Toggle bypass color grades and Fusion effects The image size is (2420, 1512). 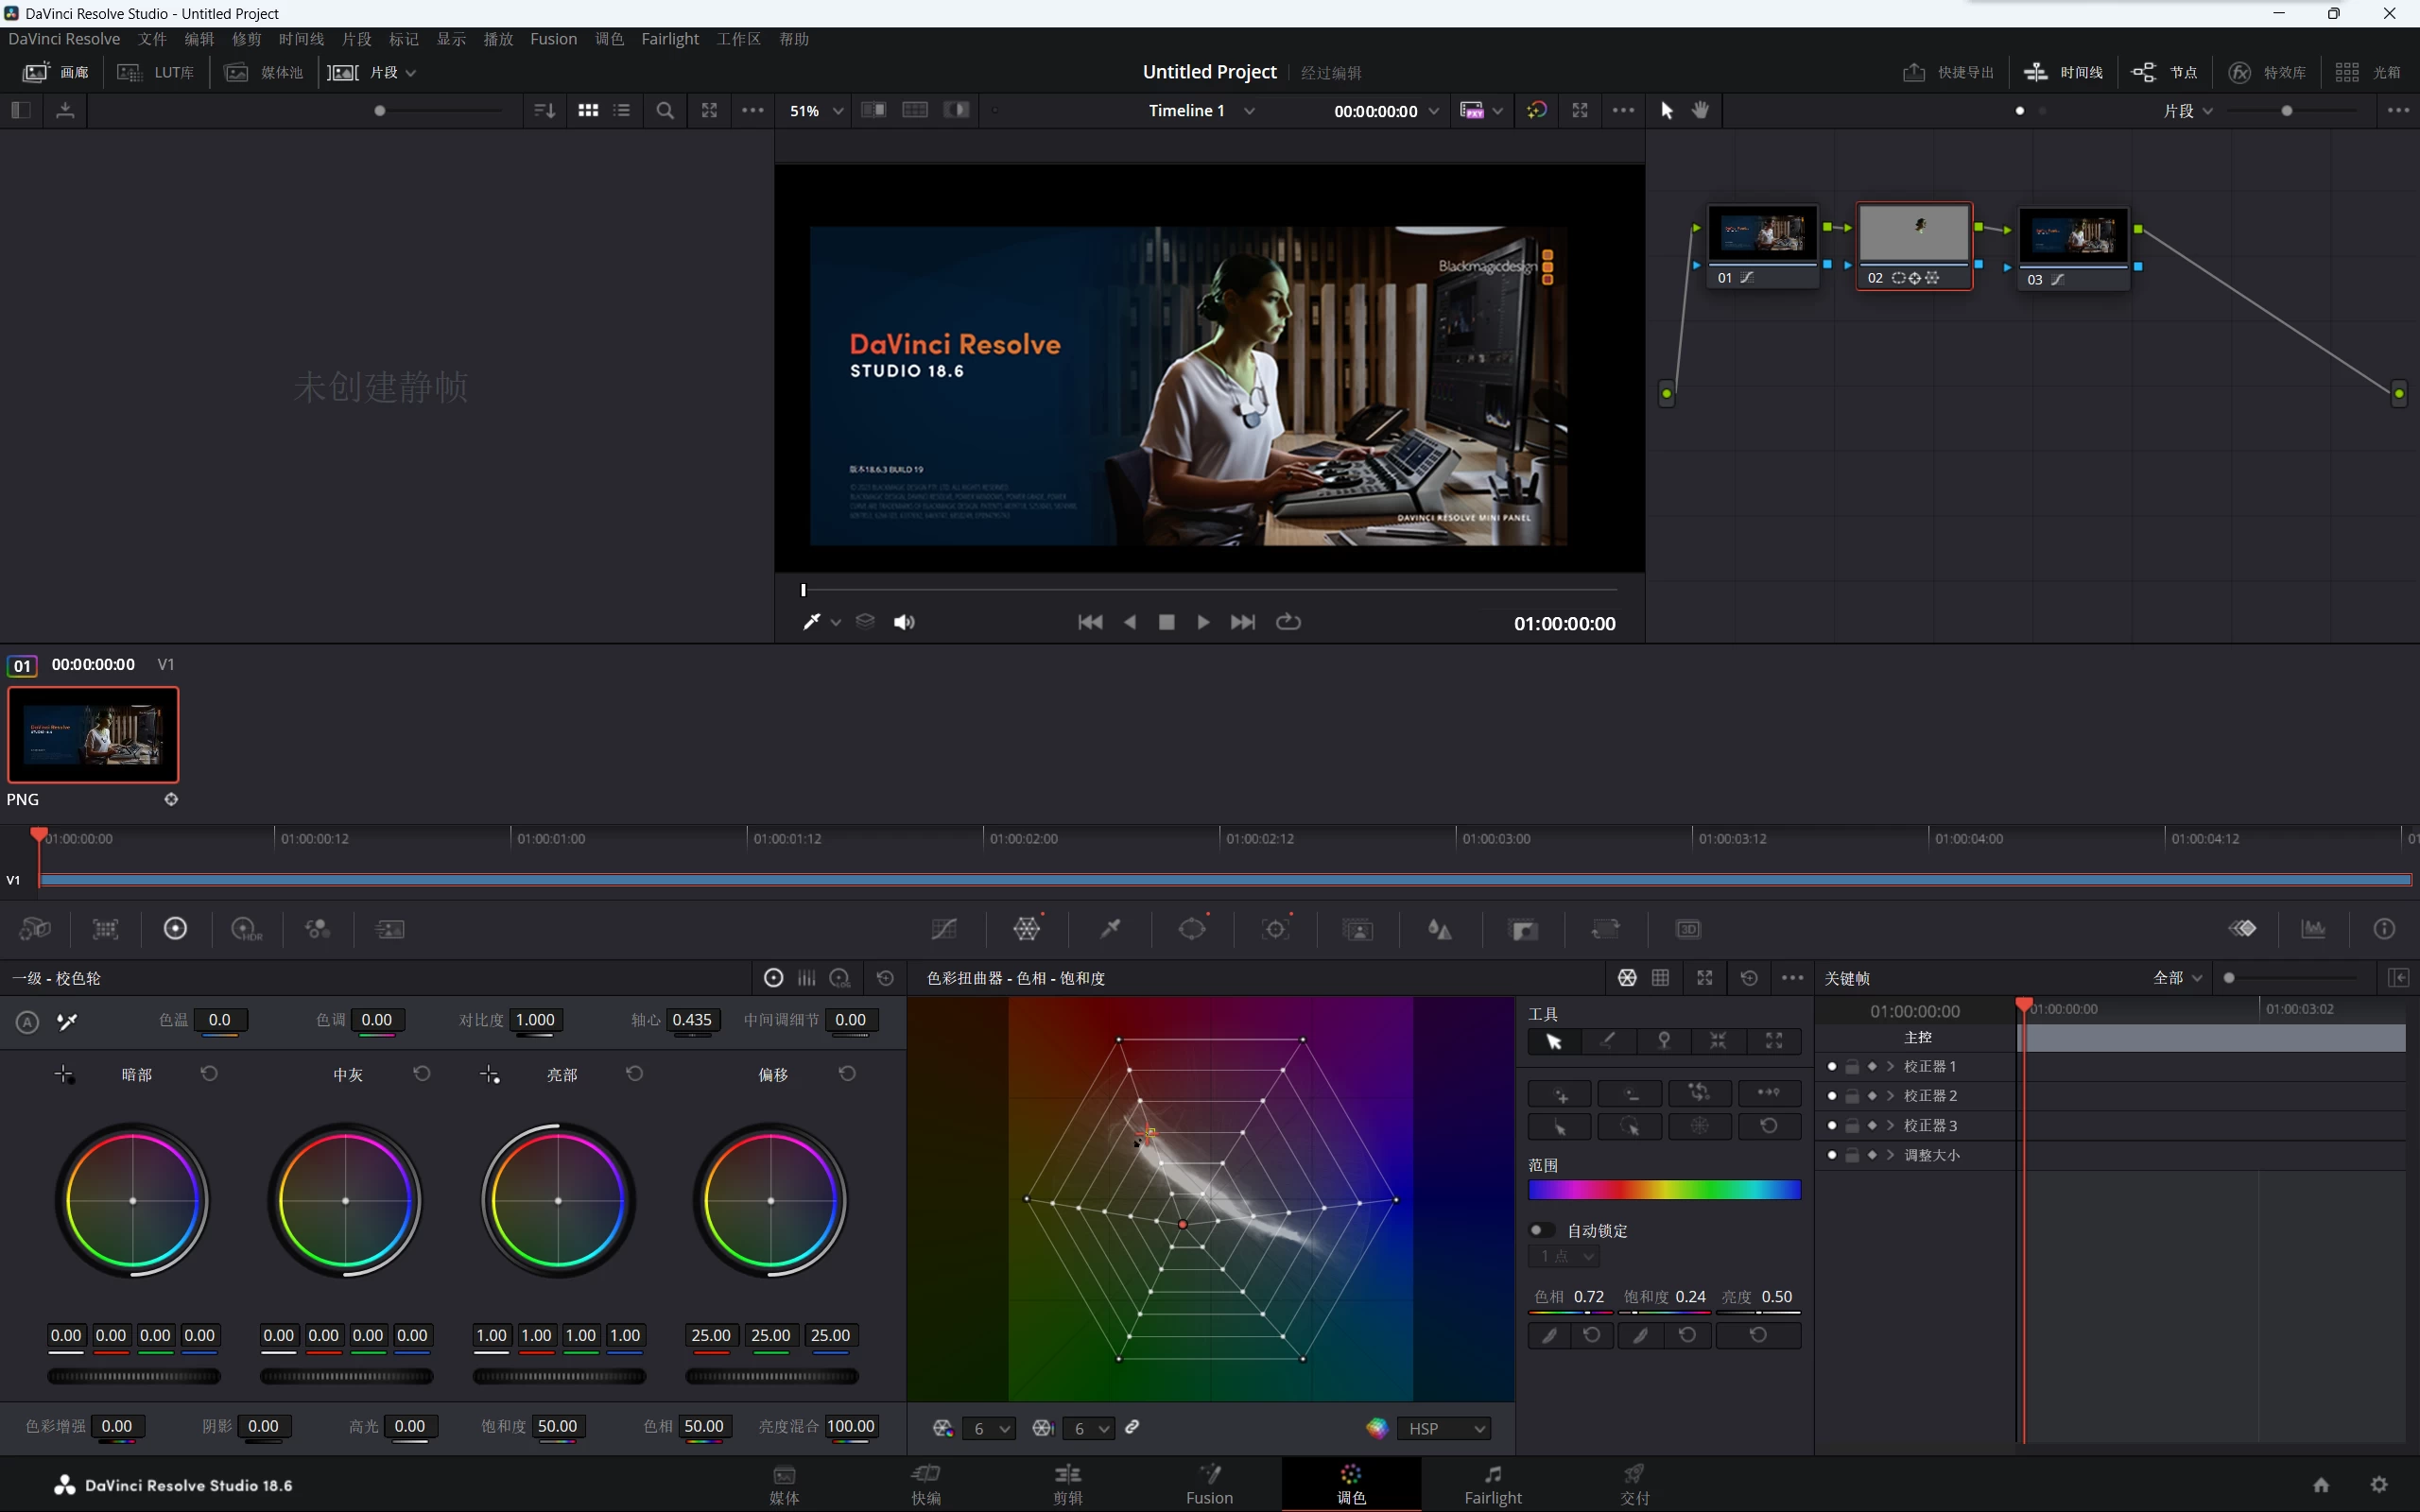(x=1537, y=110)
